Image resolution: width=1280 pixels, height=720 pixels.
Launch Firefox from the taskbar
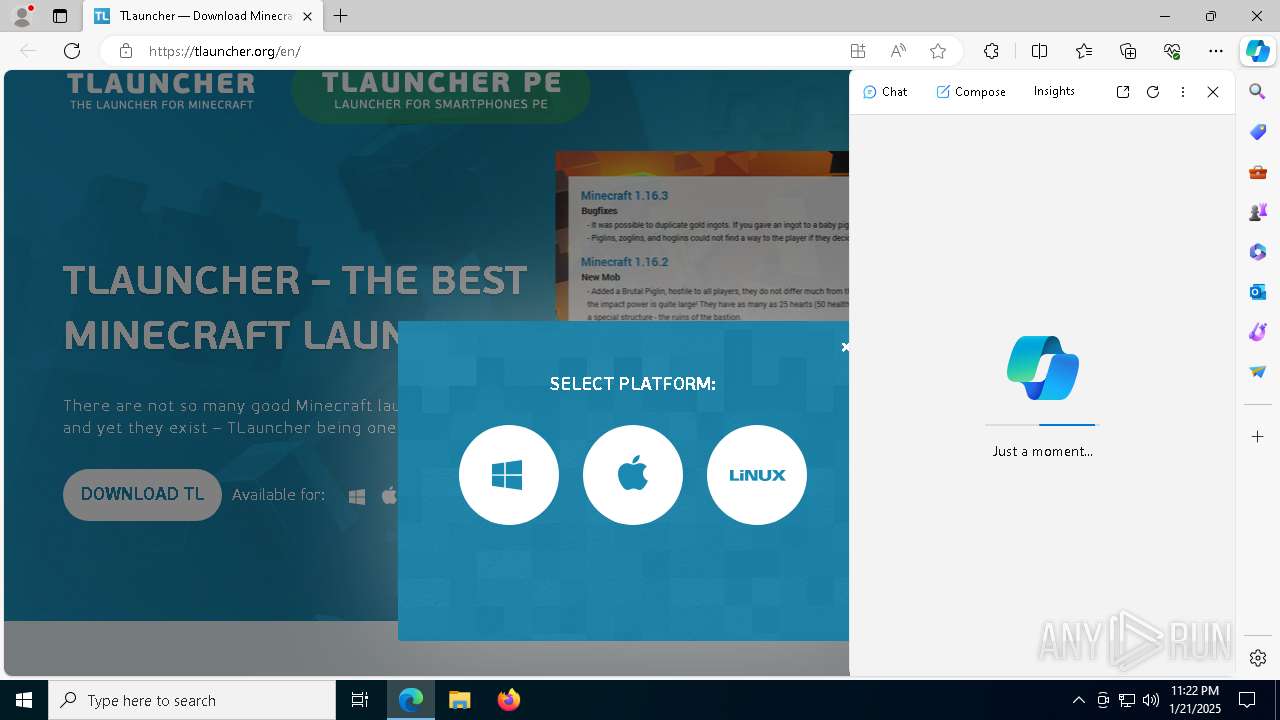(x=509, y=700)
